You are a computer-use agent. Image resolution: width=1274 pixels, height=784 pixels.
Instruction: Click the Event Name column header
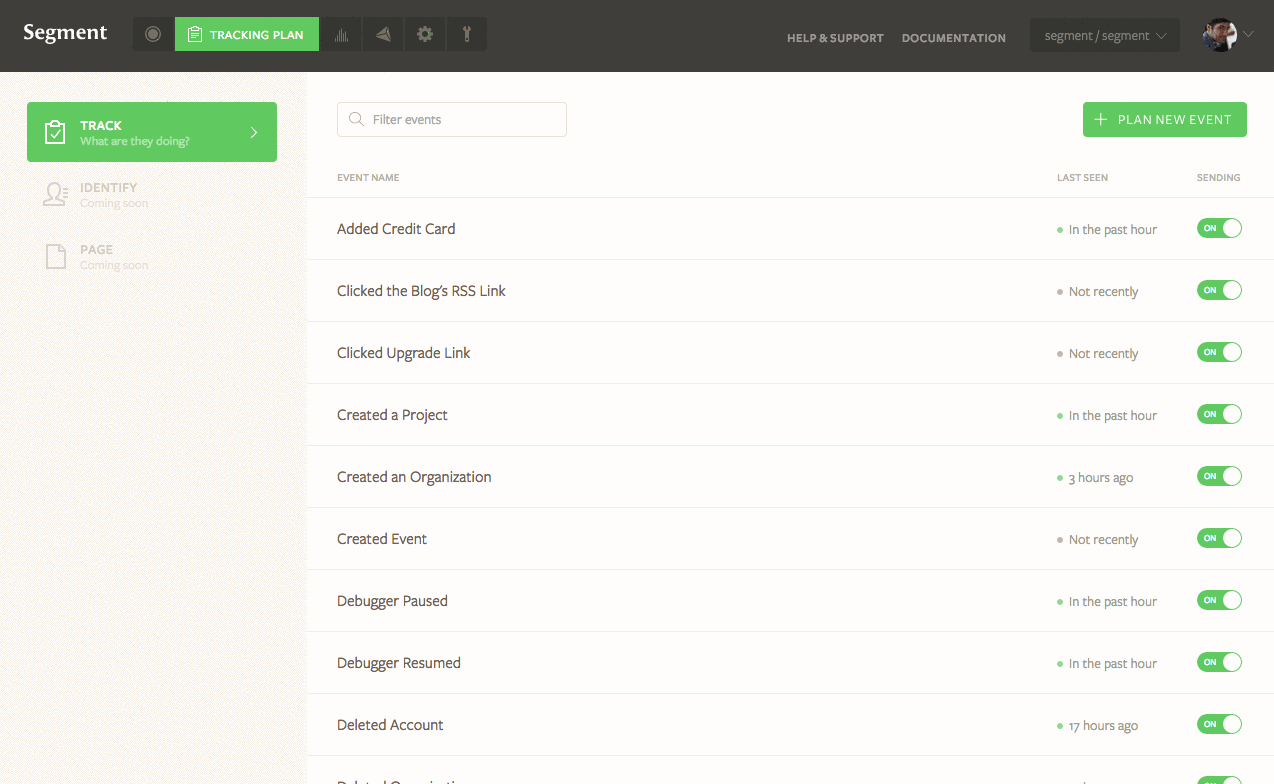click(x=368, y=178)
